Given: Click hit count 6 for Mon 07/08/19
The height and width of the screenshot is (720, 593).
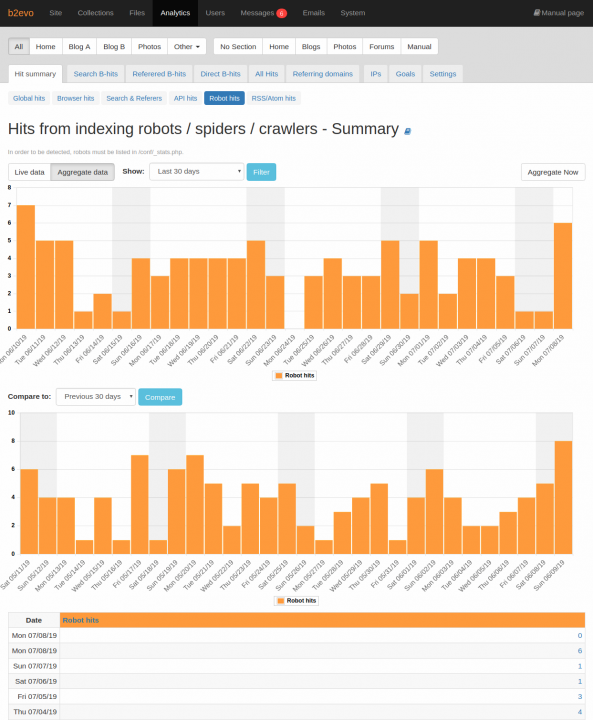Looking at the screenshot, I should point(580,651).
